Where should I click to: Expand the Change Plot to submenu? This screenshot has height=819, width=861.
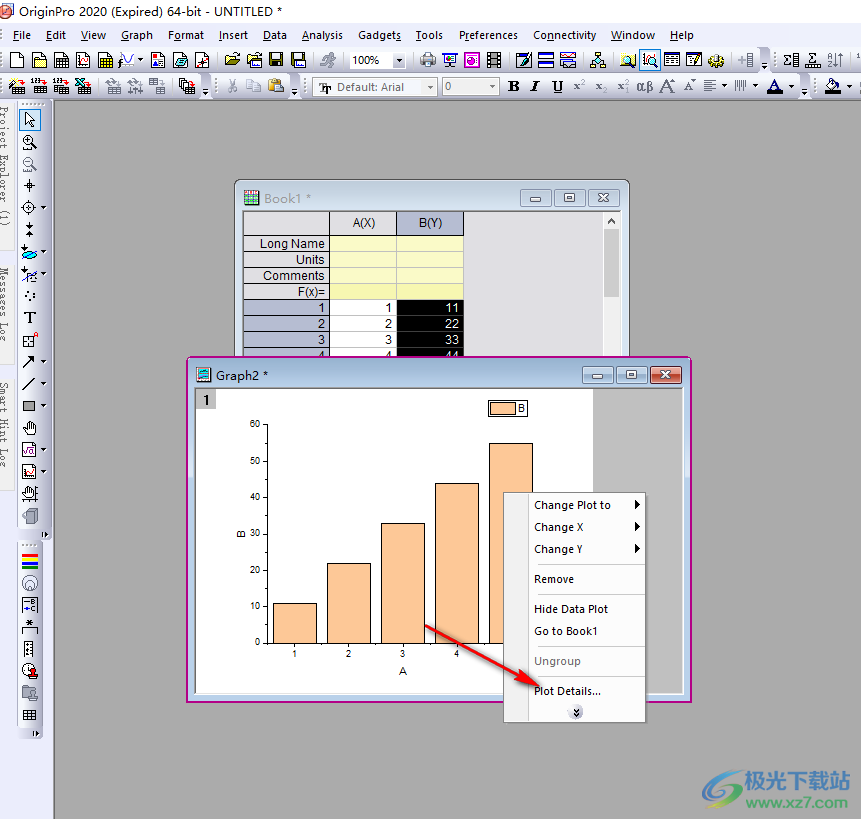(637, 504)
